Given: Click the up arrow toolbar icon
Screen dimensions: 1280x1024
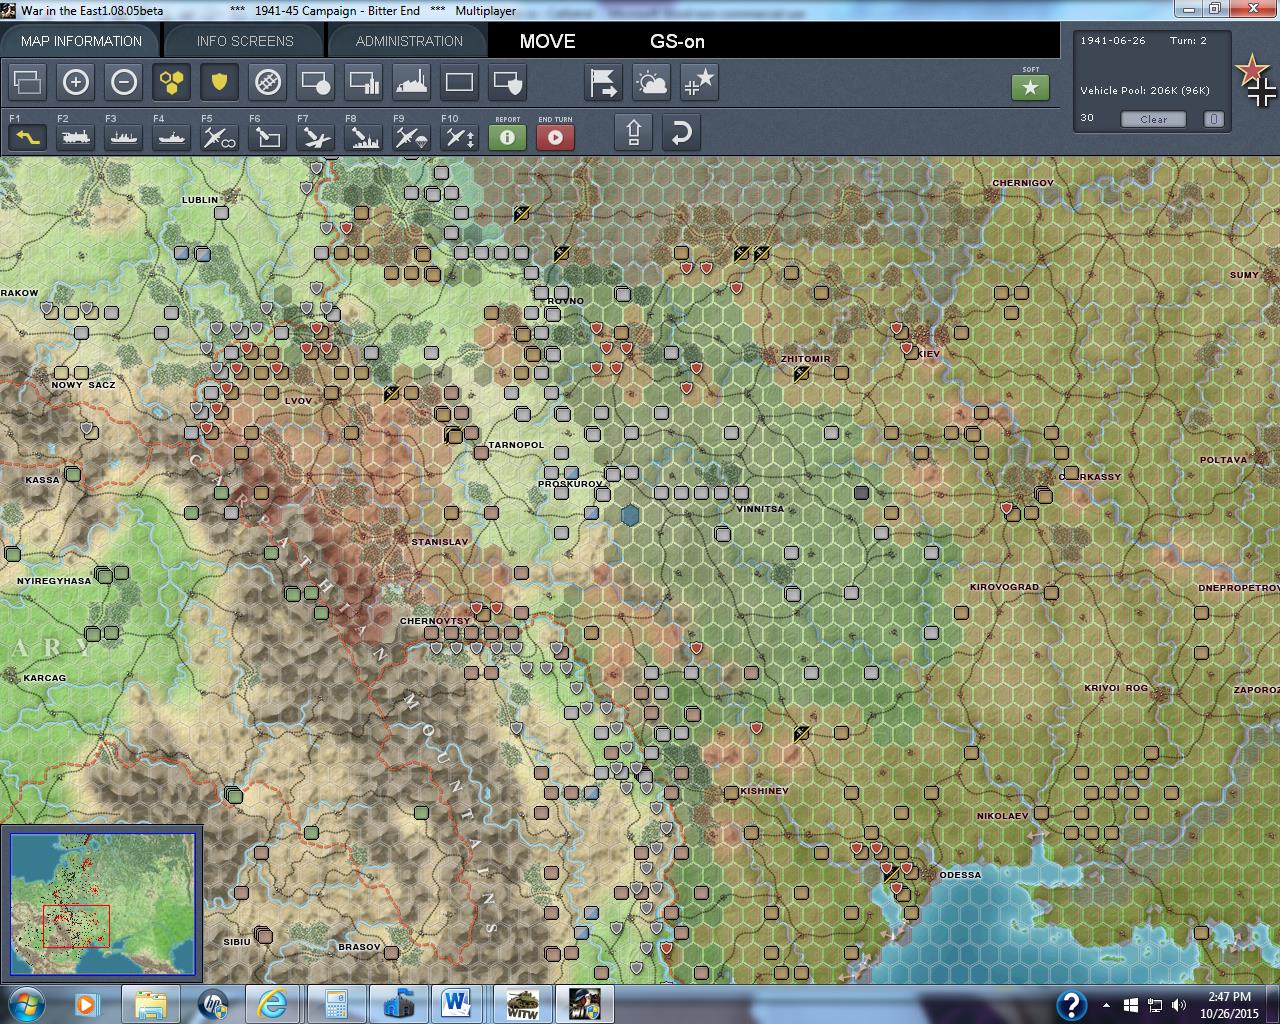Looking at the screenshot, I should point(633,133).
